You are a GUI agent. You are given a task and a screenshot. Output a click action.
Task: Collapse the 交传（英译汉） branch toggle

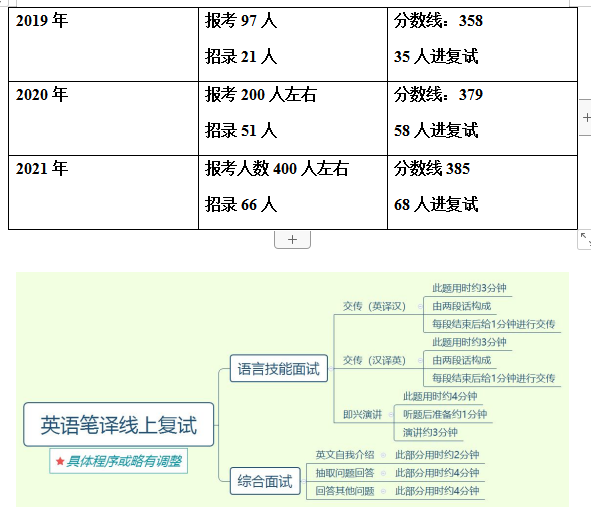(x=420, y=307)
